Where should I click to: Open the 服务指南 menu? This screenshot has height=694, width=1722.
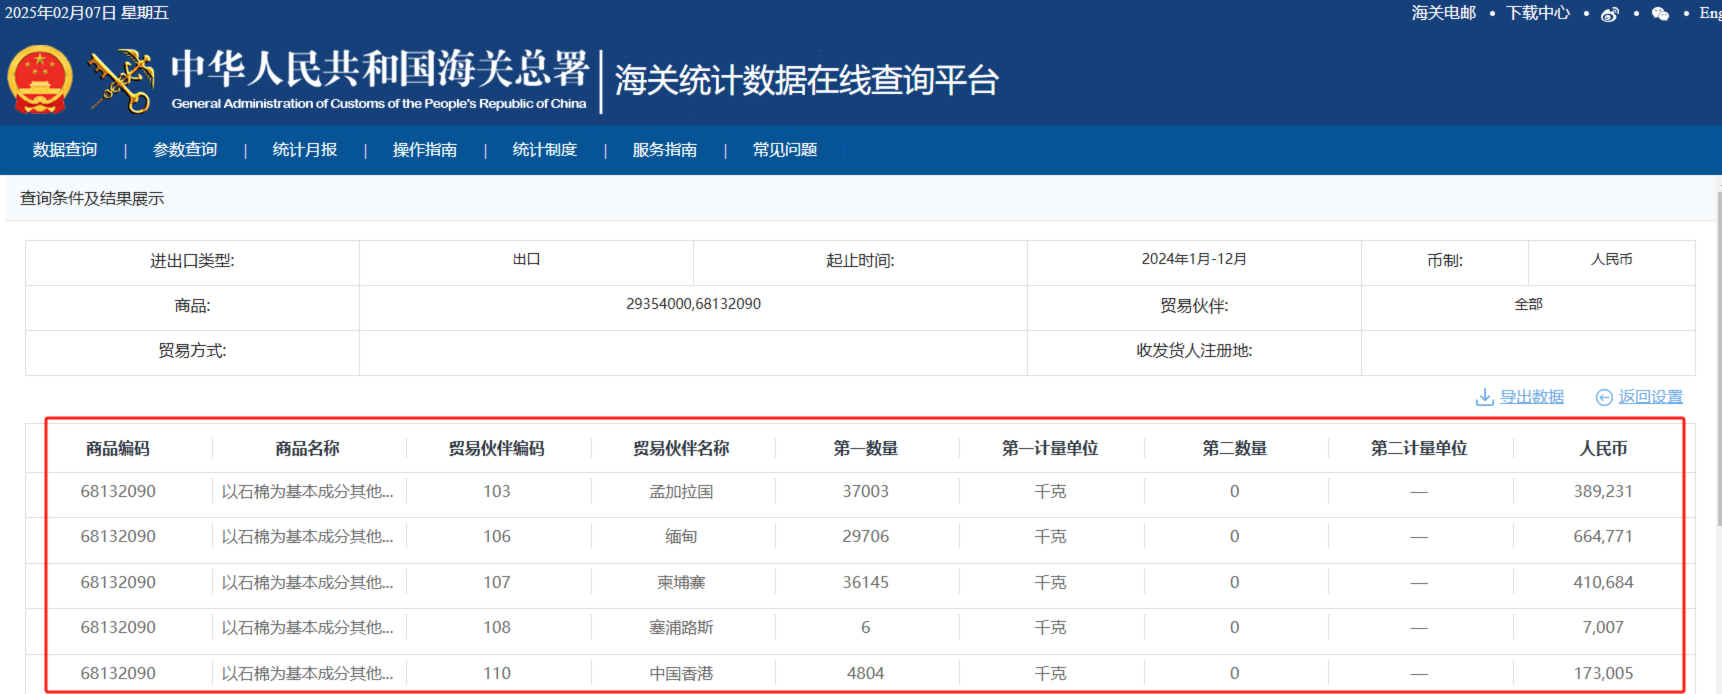pyautogui.click(x=665, y=150)
